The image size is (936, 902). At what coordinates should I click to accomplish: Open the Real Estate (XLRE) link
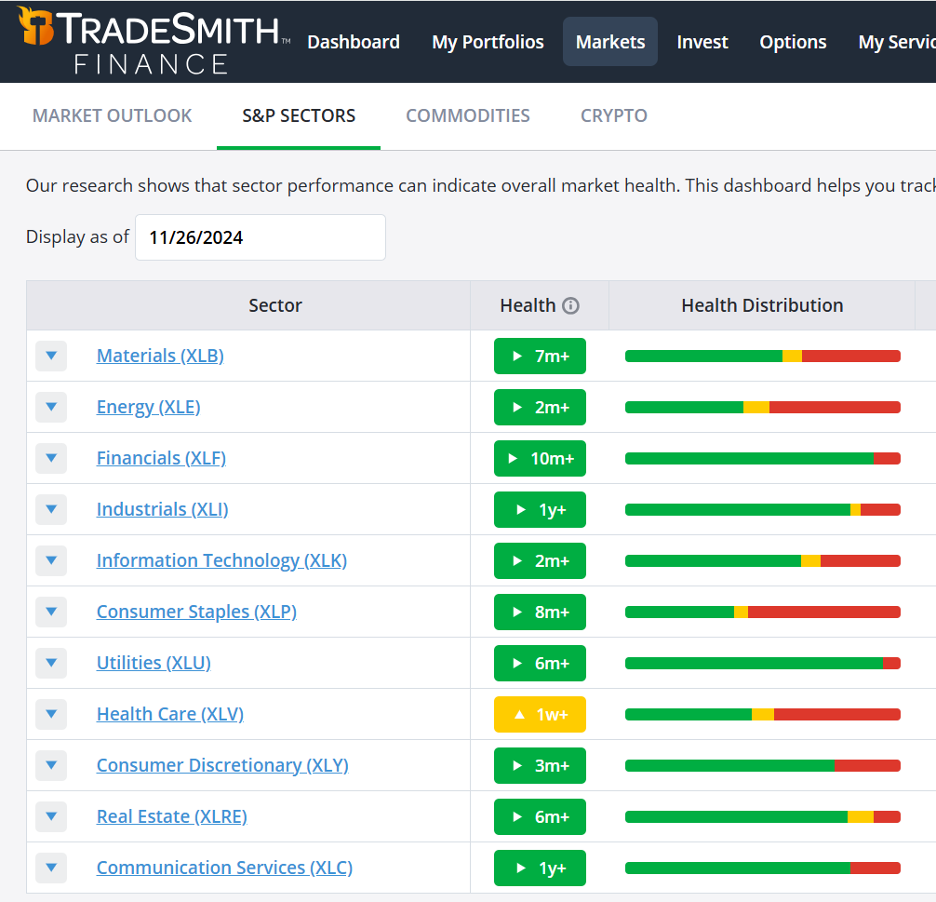pos(172,817)
